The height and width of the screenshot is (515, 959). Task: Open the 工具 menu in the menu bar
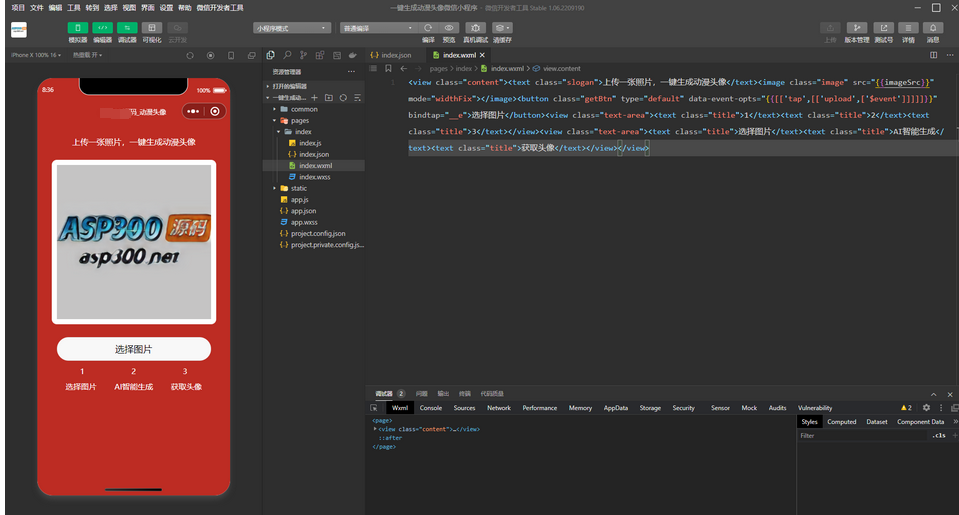(74, 7)
